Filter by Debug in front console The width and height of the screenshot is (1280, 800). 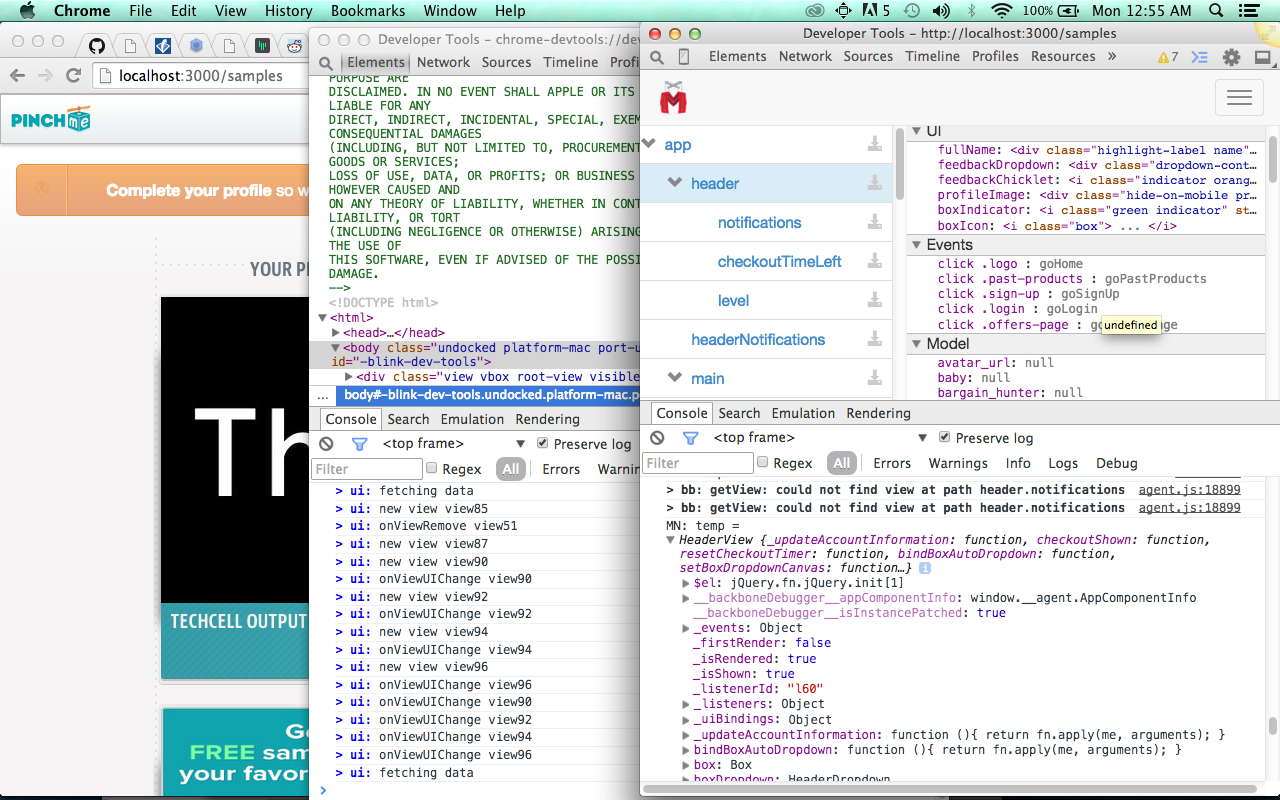pyautogui.click(x=1117, y=463)
